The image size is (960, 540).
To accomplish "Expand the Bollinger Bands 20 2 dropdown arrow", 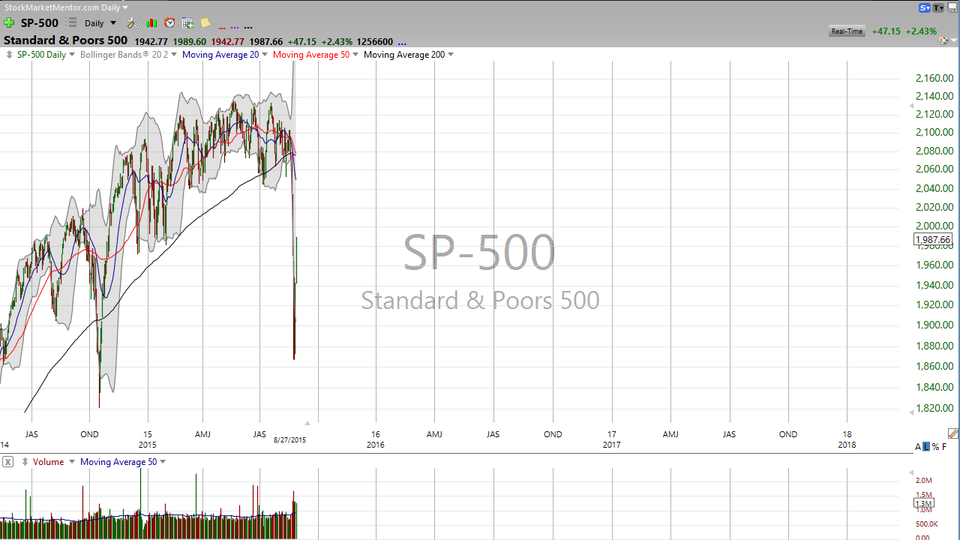I will point(174,54).
